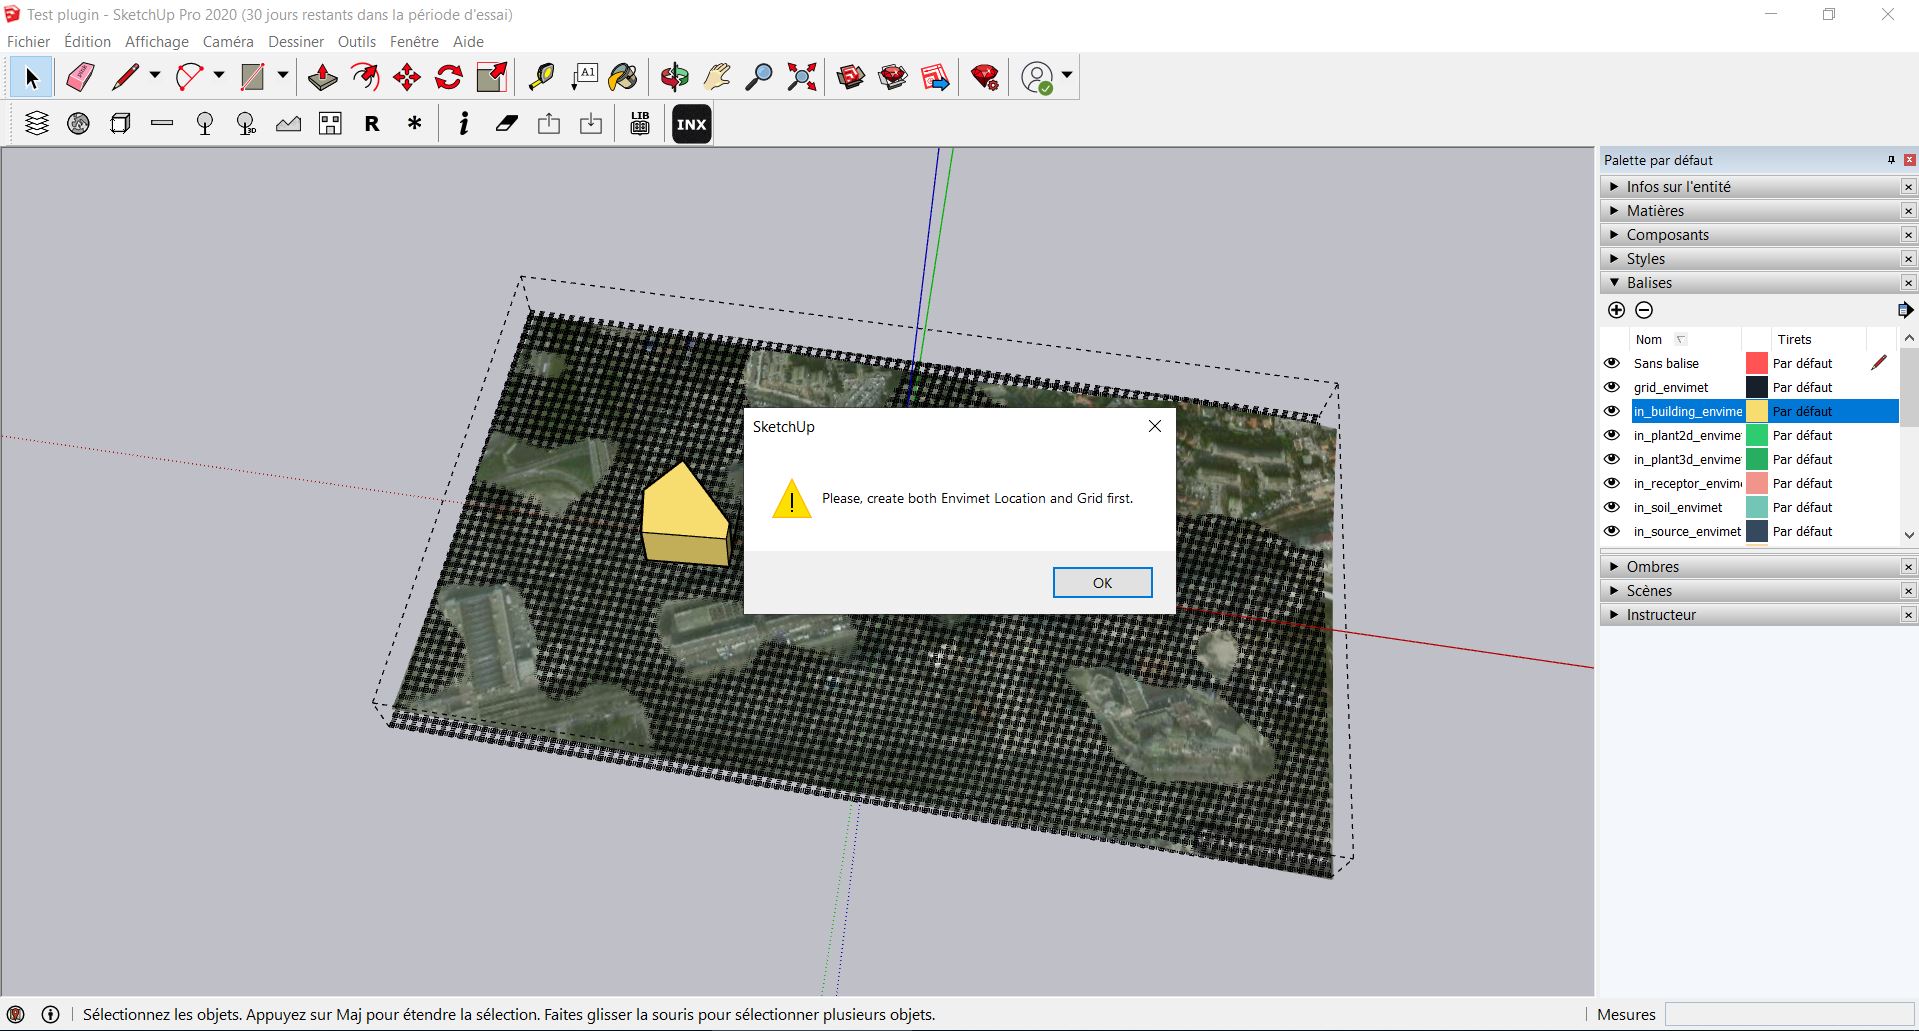This screenshot has height=1031, width=1919.
Task: Activate the Pan tool
Action: pos(716,76)
